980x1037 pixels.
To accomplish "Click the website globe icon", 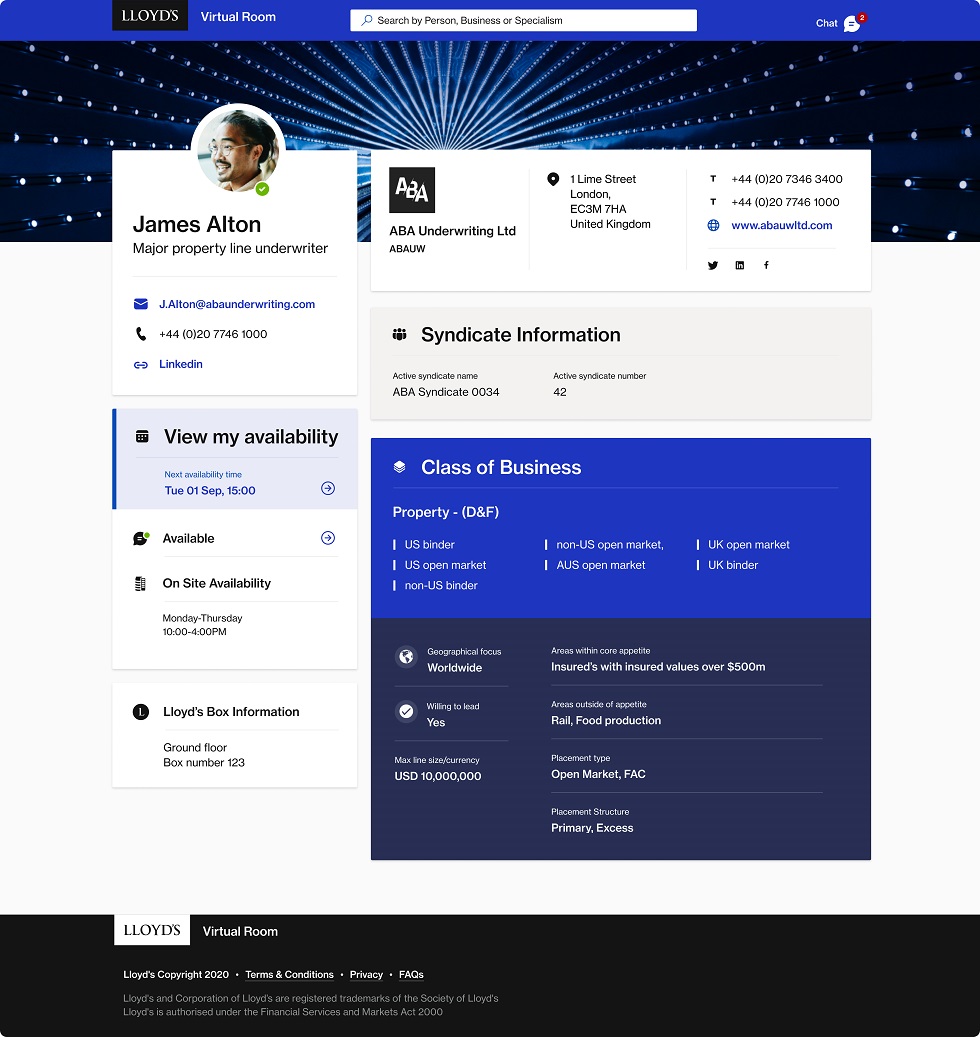I will tap(714, 226).
